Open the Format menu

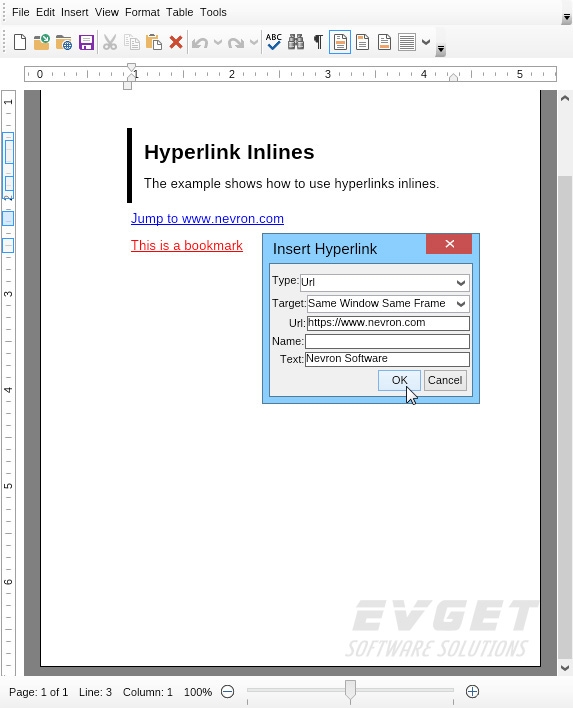point(142,12)
